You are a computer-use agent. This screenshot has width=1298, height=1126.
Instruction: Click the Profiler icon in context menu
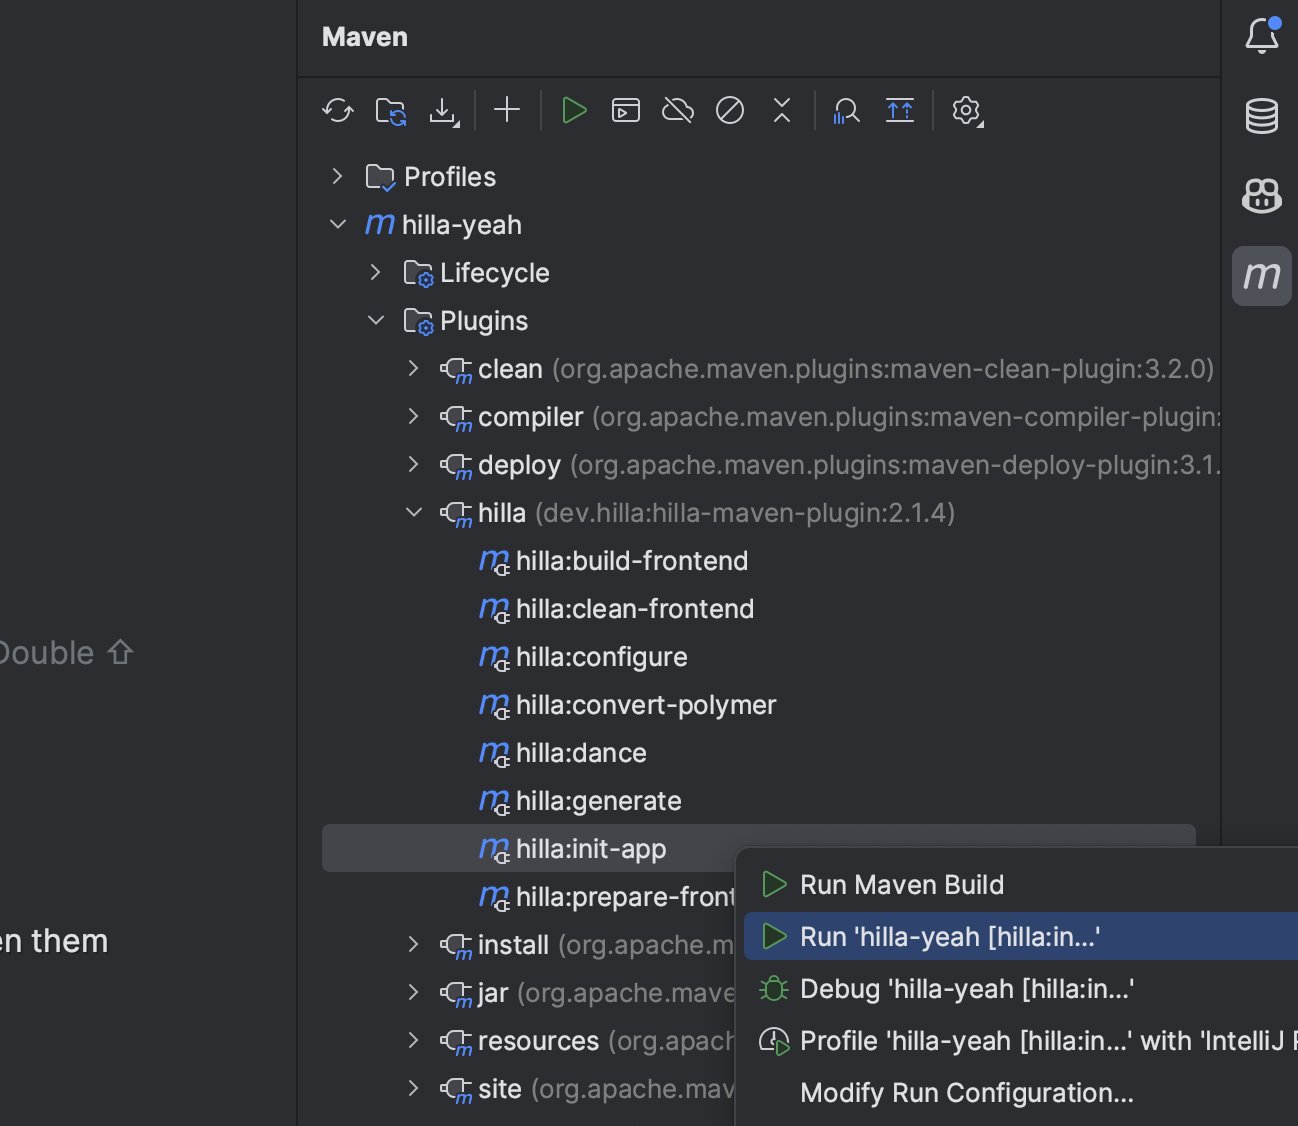point(774,1041)
